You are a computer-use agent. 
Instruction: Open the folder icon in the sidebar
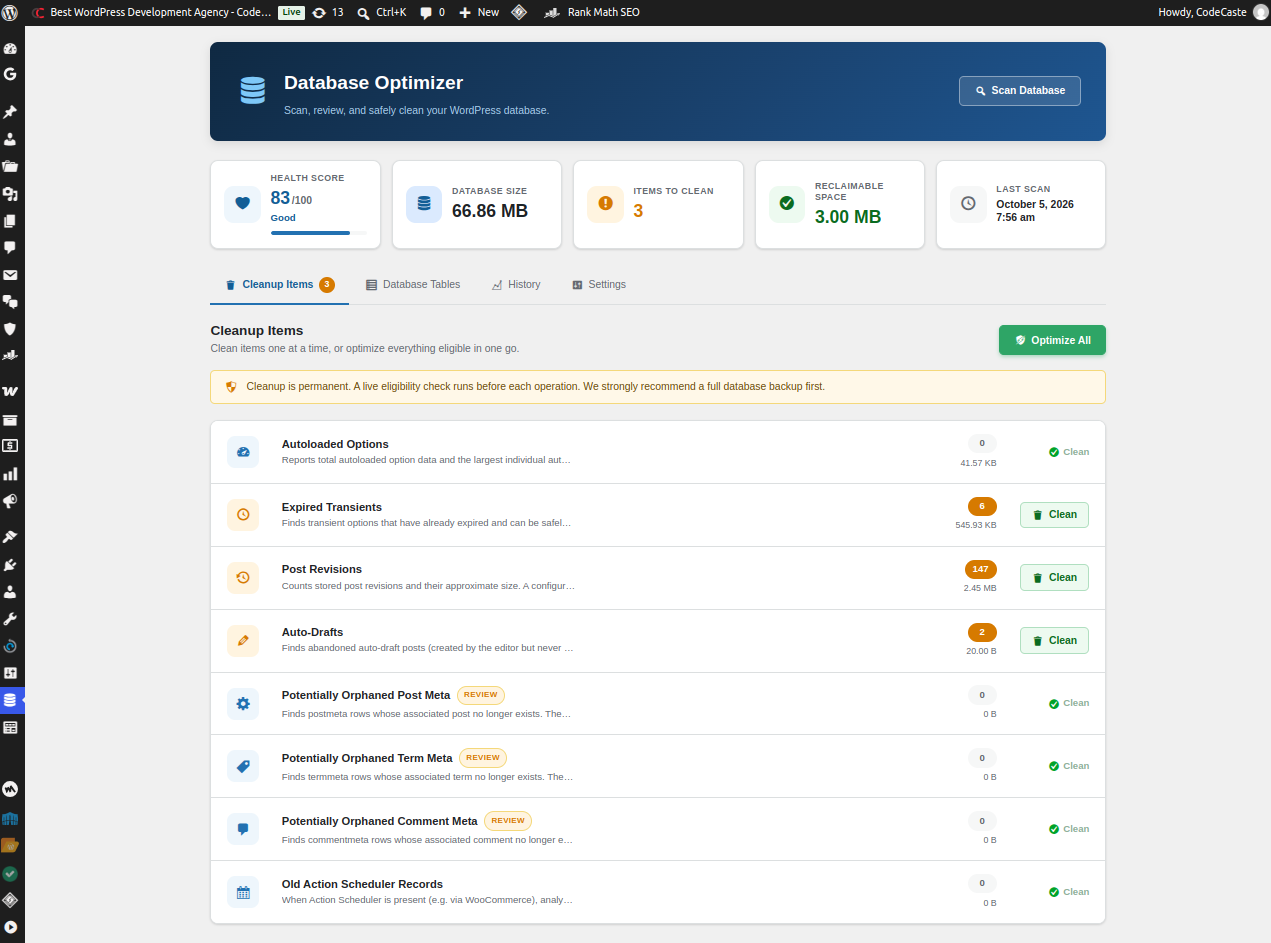tap(10, 167)
